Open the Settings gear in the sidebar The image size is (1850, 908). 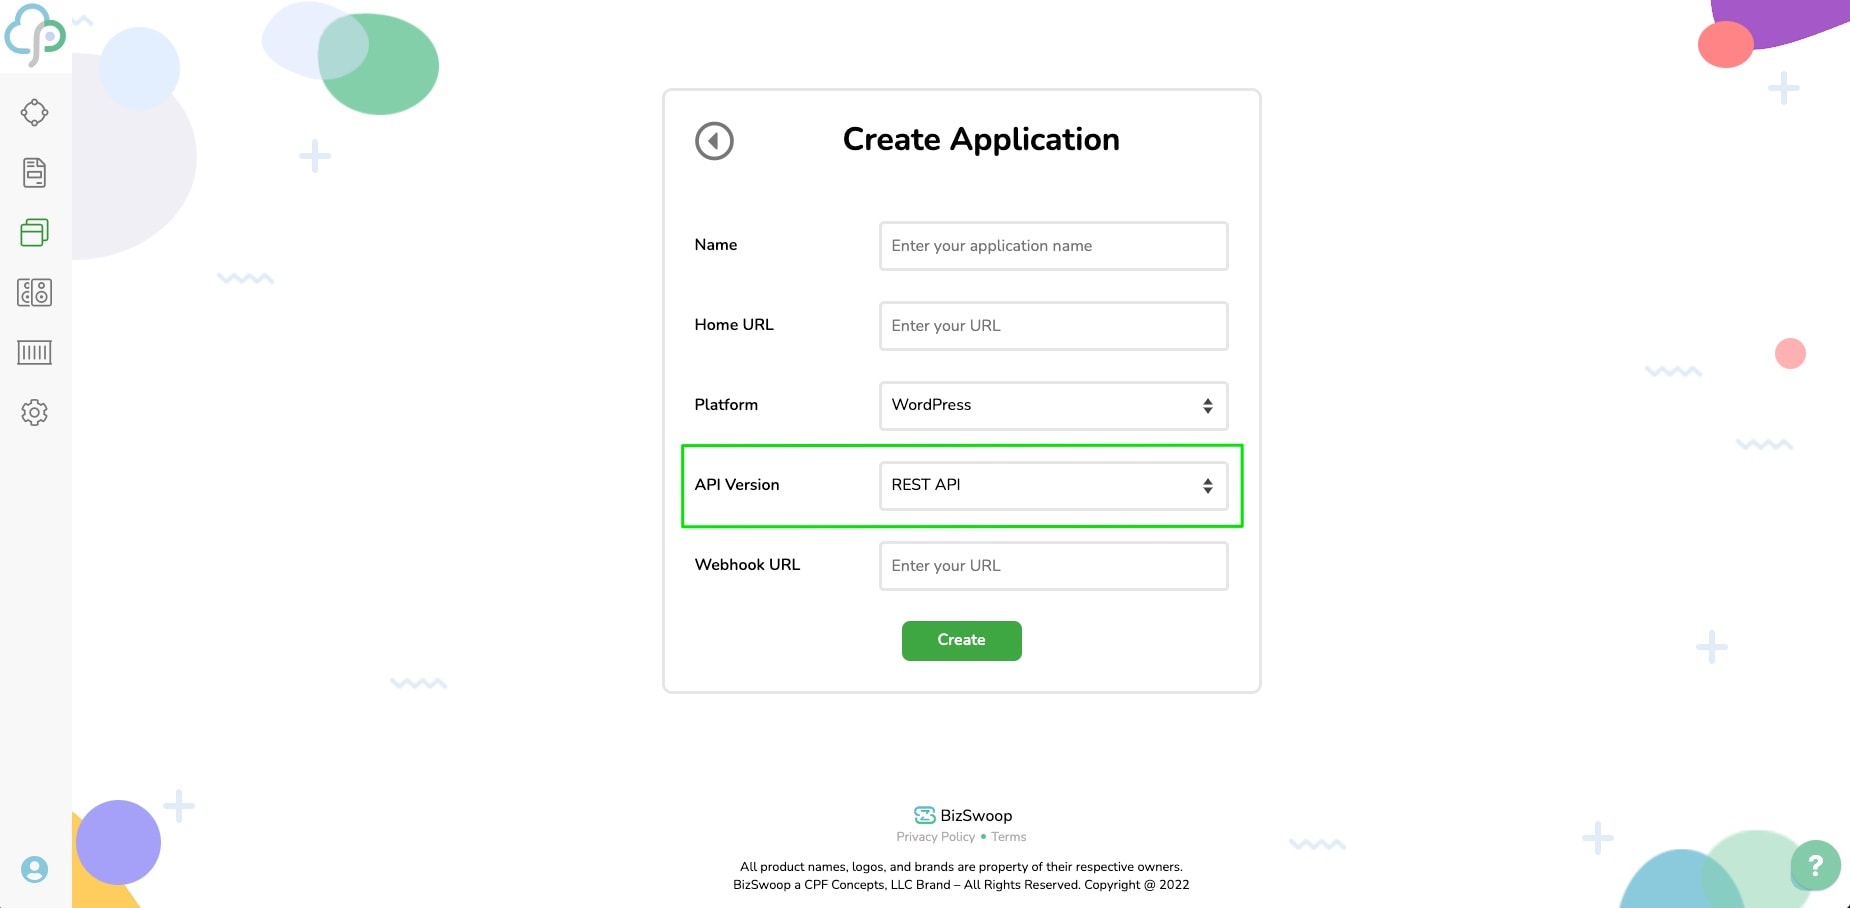(x=35, y=412)
